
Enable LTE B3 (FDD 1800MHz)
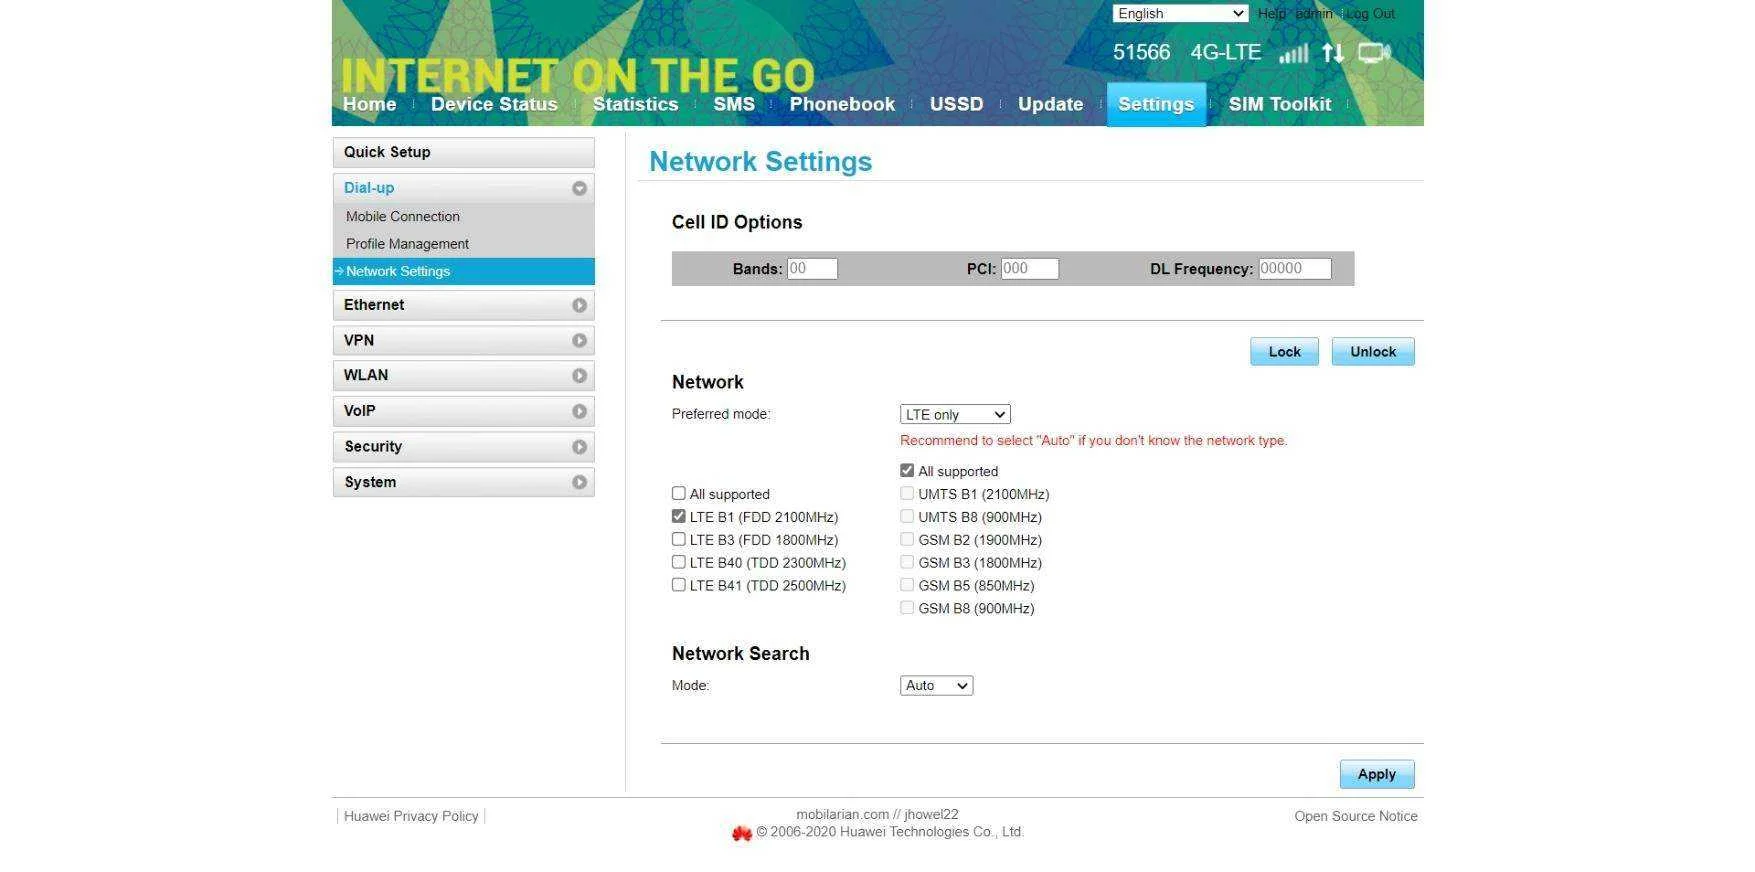click(x=679, y=539)
